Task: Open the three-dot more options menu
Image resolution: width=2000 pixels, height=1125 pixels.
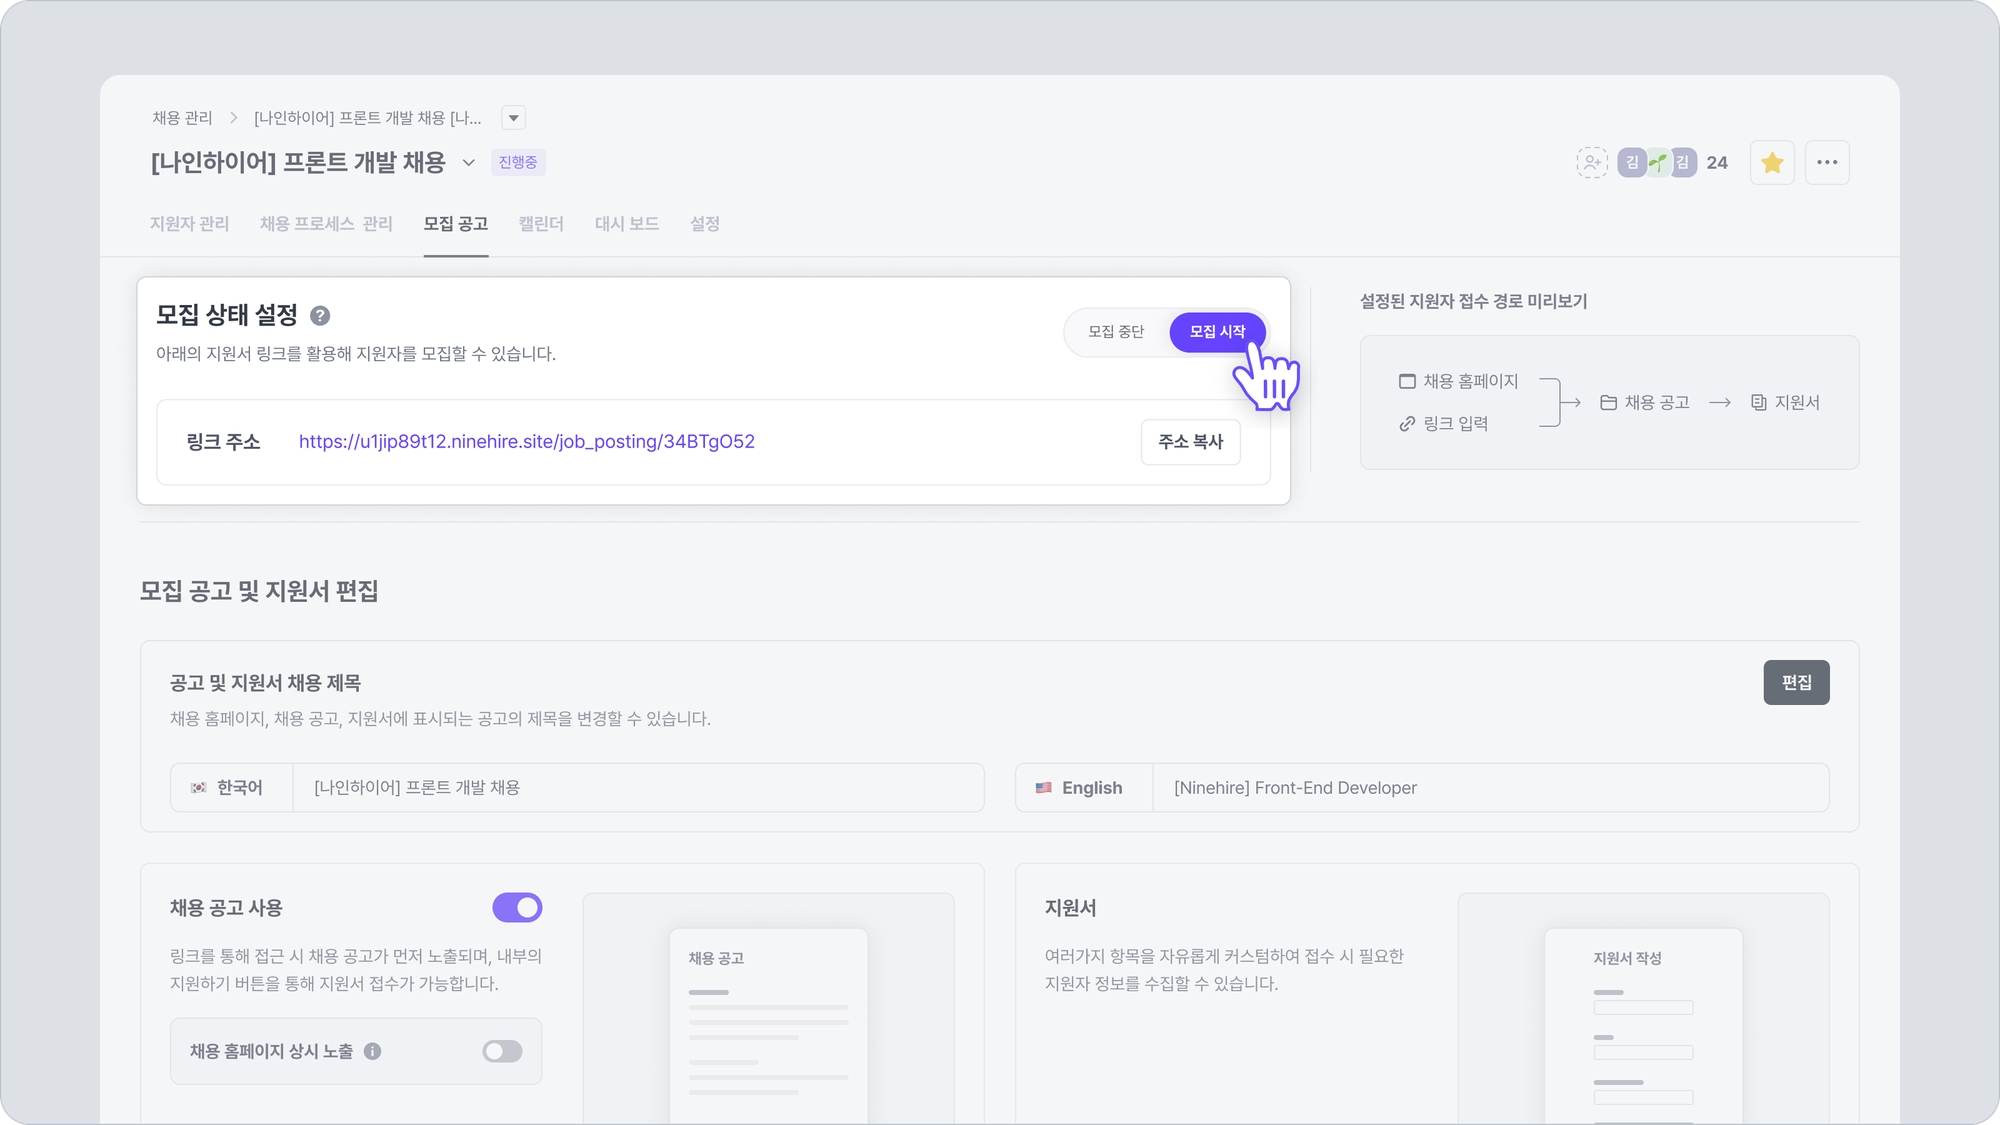Action: tap(1827, 162)
